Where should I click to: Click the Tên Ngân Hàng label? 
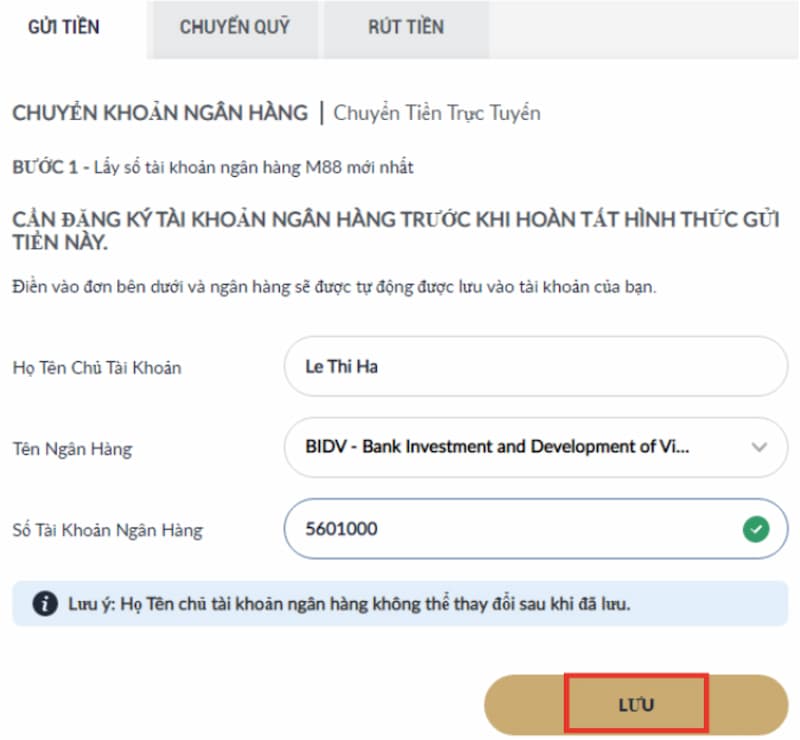click(x=72, y=449)
